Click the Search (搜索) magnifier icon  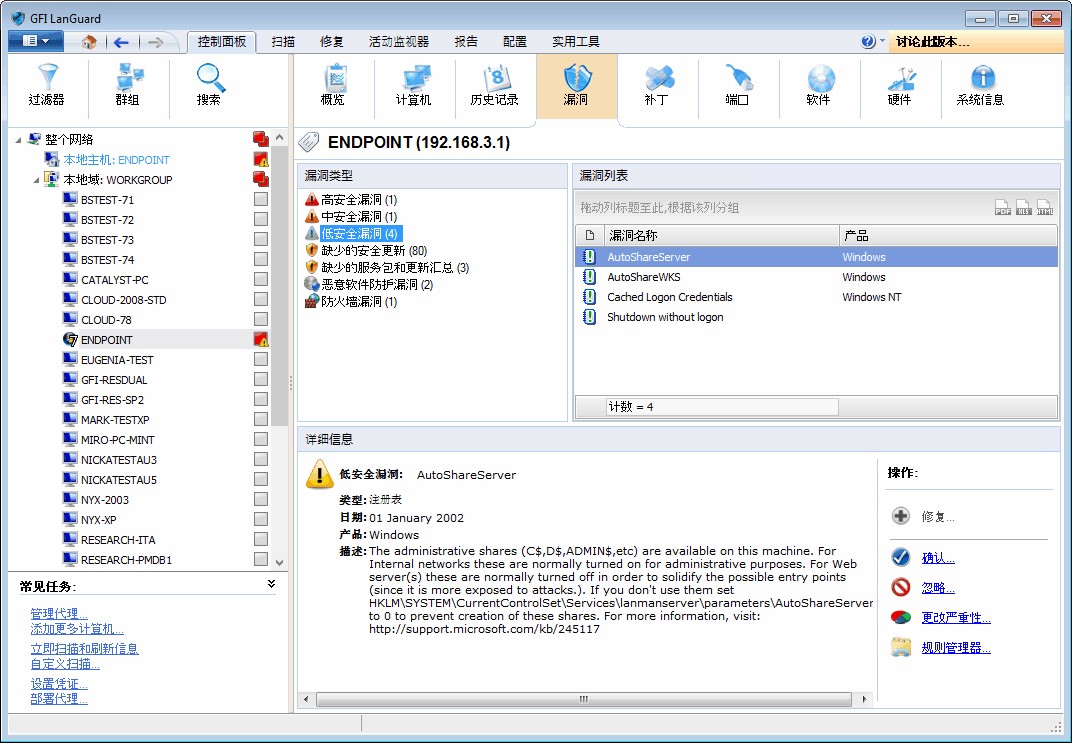point(209,77)
